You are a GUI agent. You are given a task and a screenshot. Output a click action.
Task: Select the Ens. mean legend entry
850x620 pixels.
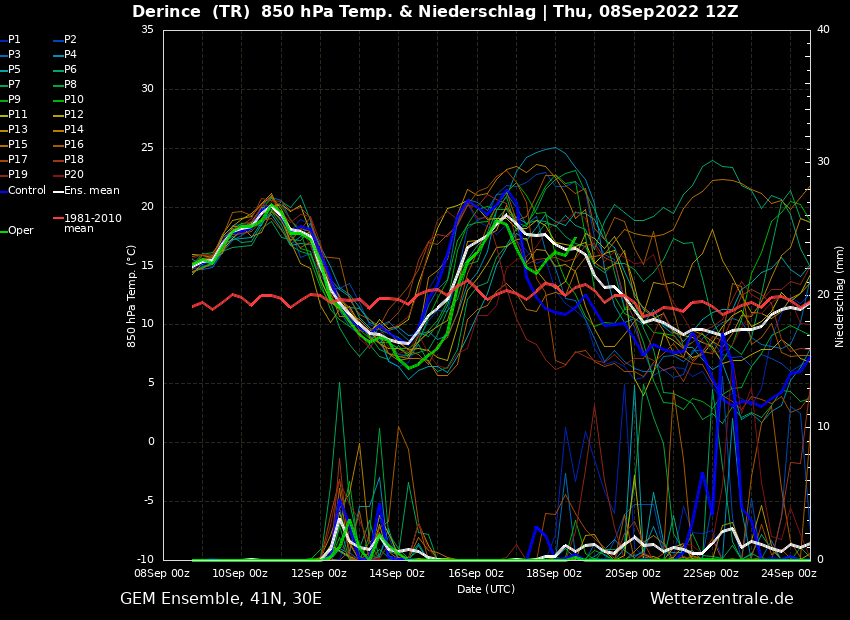click(87, 191)
